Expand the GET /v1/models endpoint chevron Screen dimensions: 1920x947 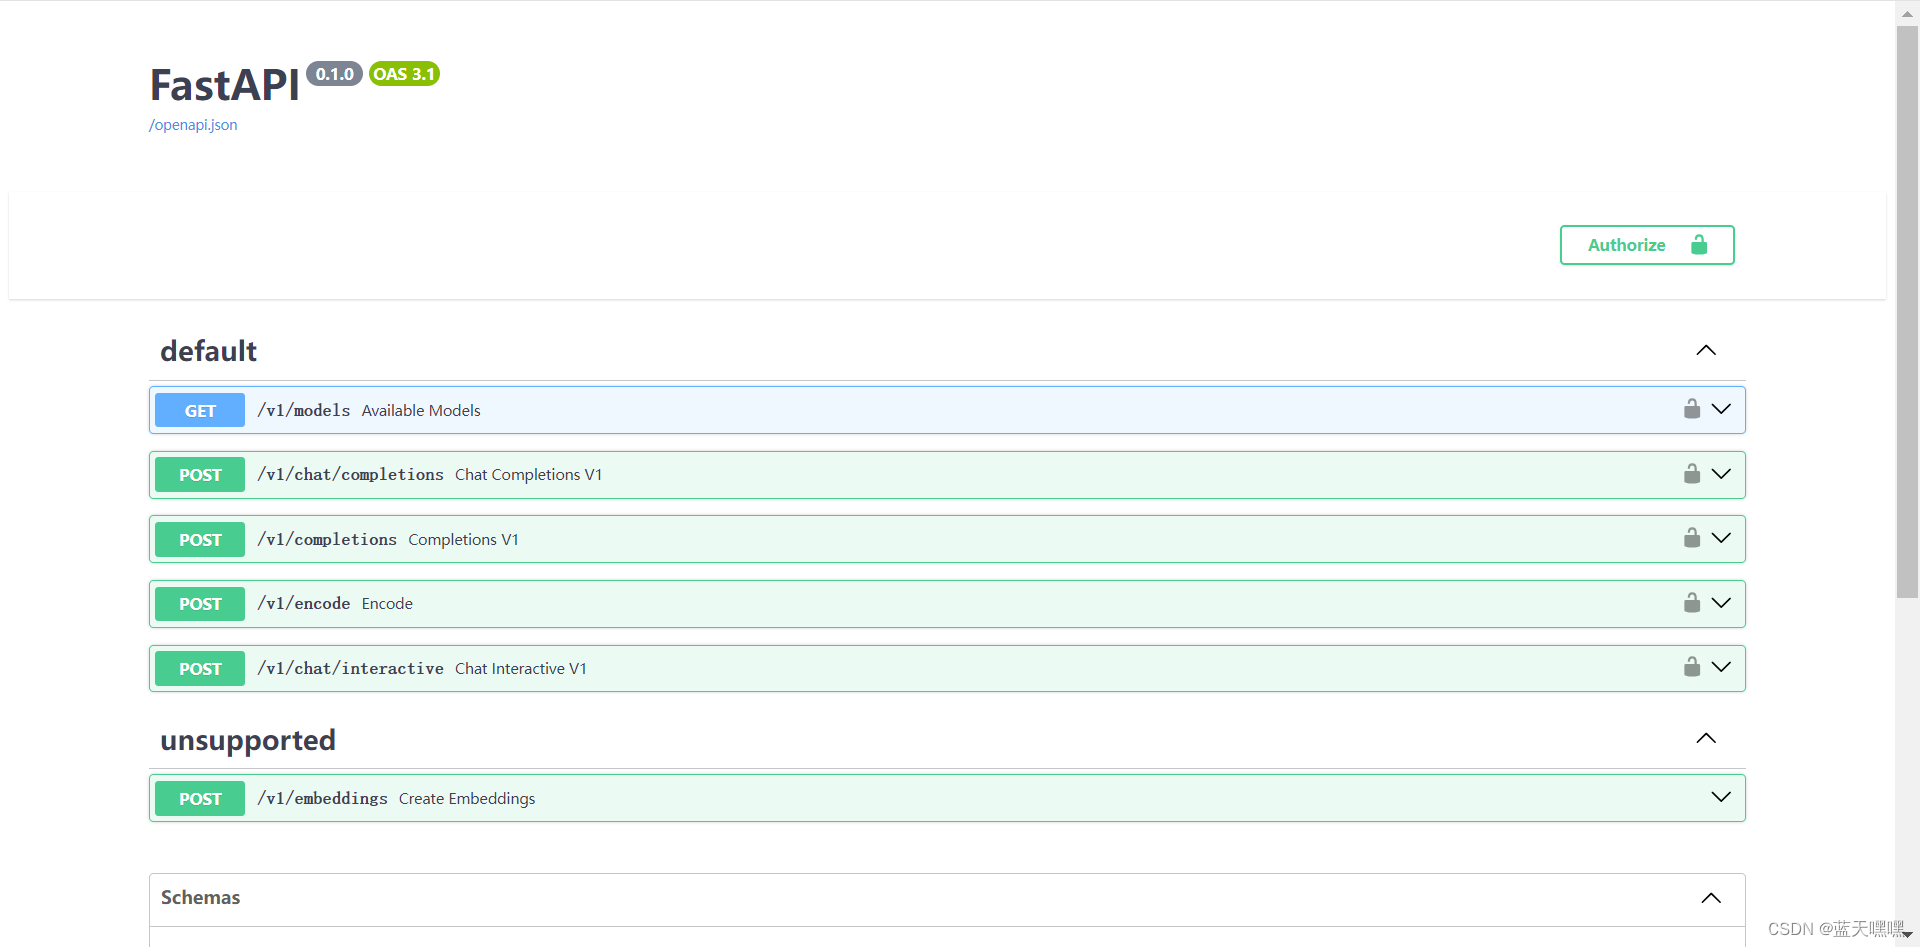point(1721,409)
